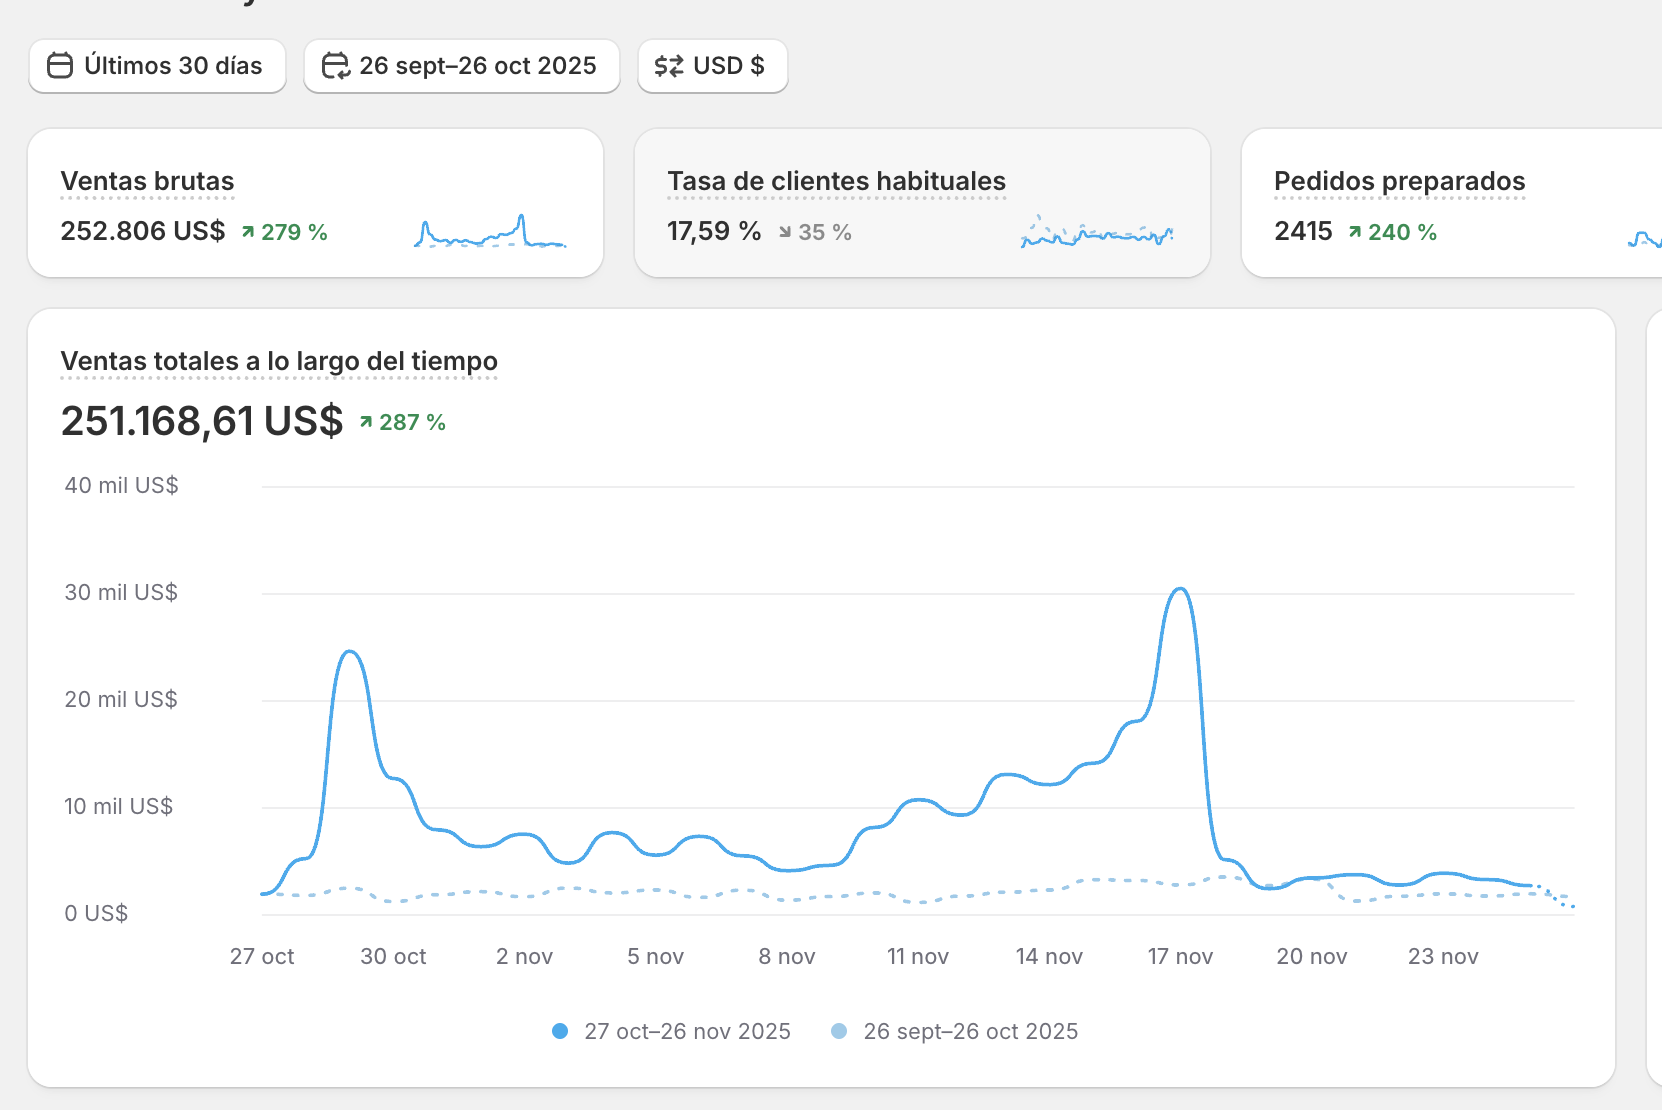Click the 30 oct x-axis label
Screen dimensions: 1662x1110
pyautogui.click(x=393, y=957)
